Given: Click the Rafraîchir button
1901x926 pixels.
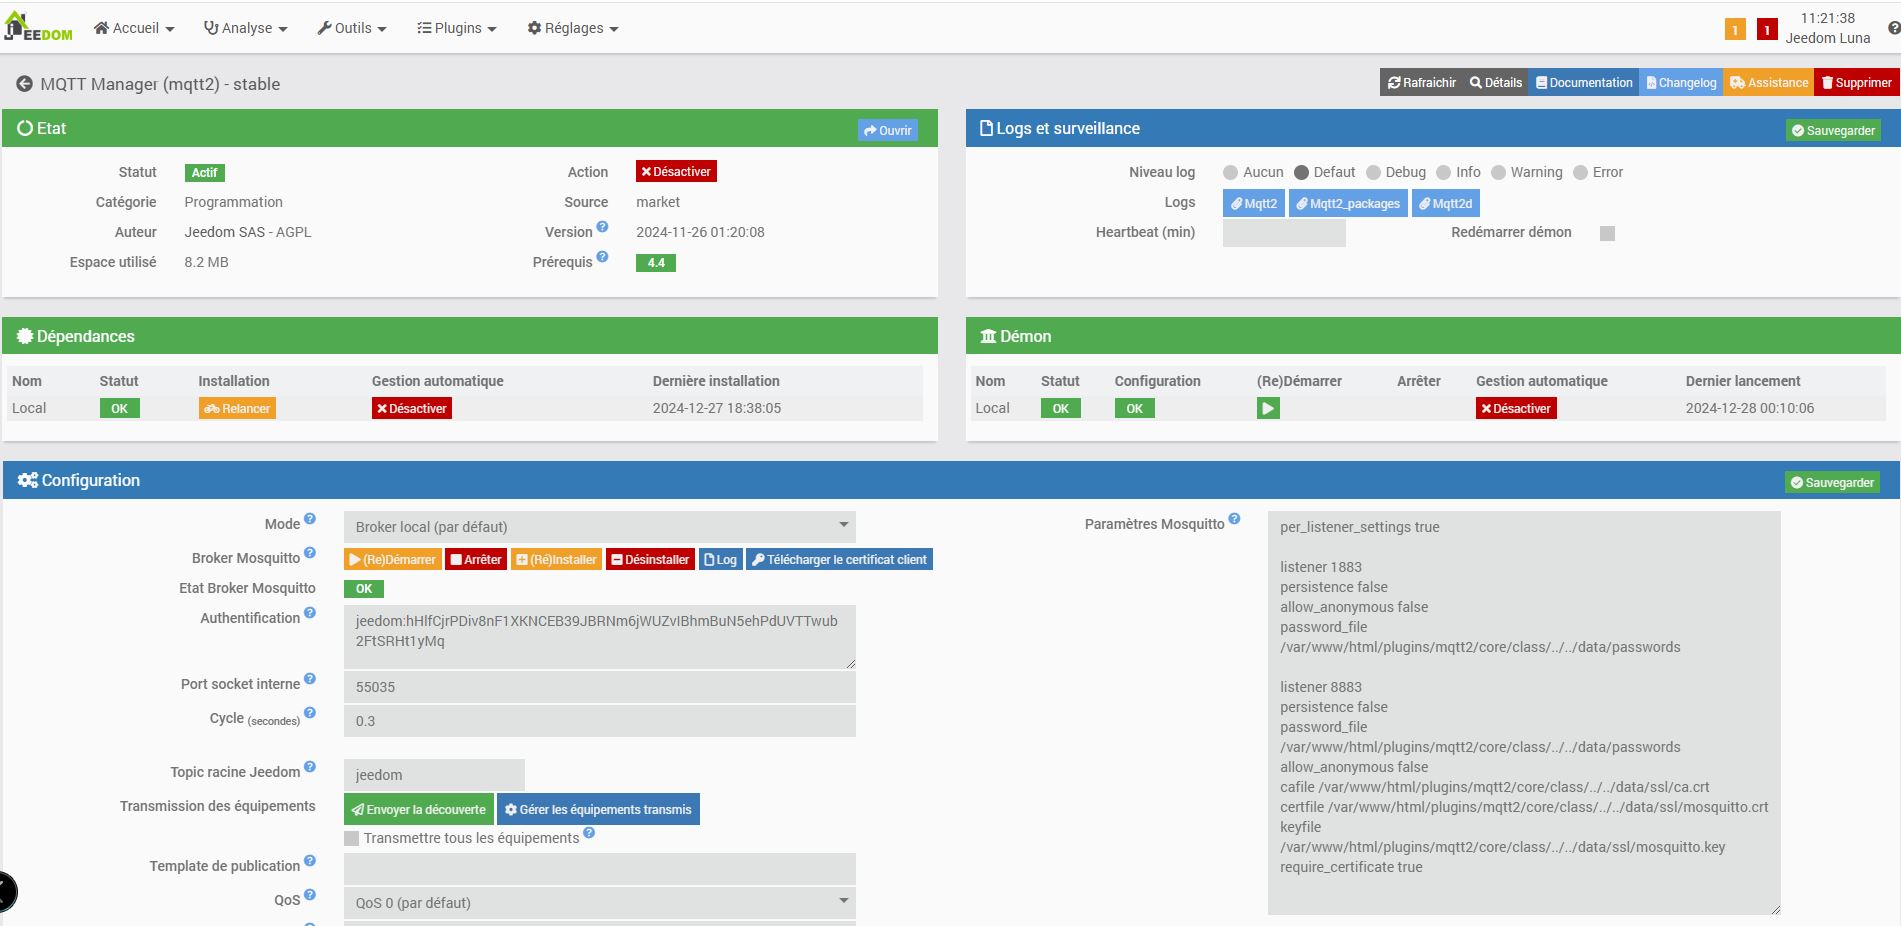Looking at the screenshot, I should coord(1421,83).
